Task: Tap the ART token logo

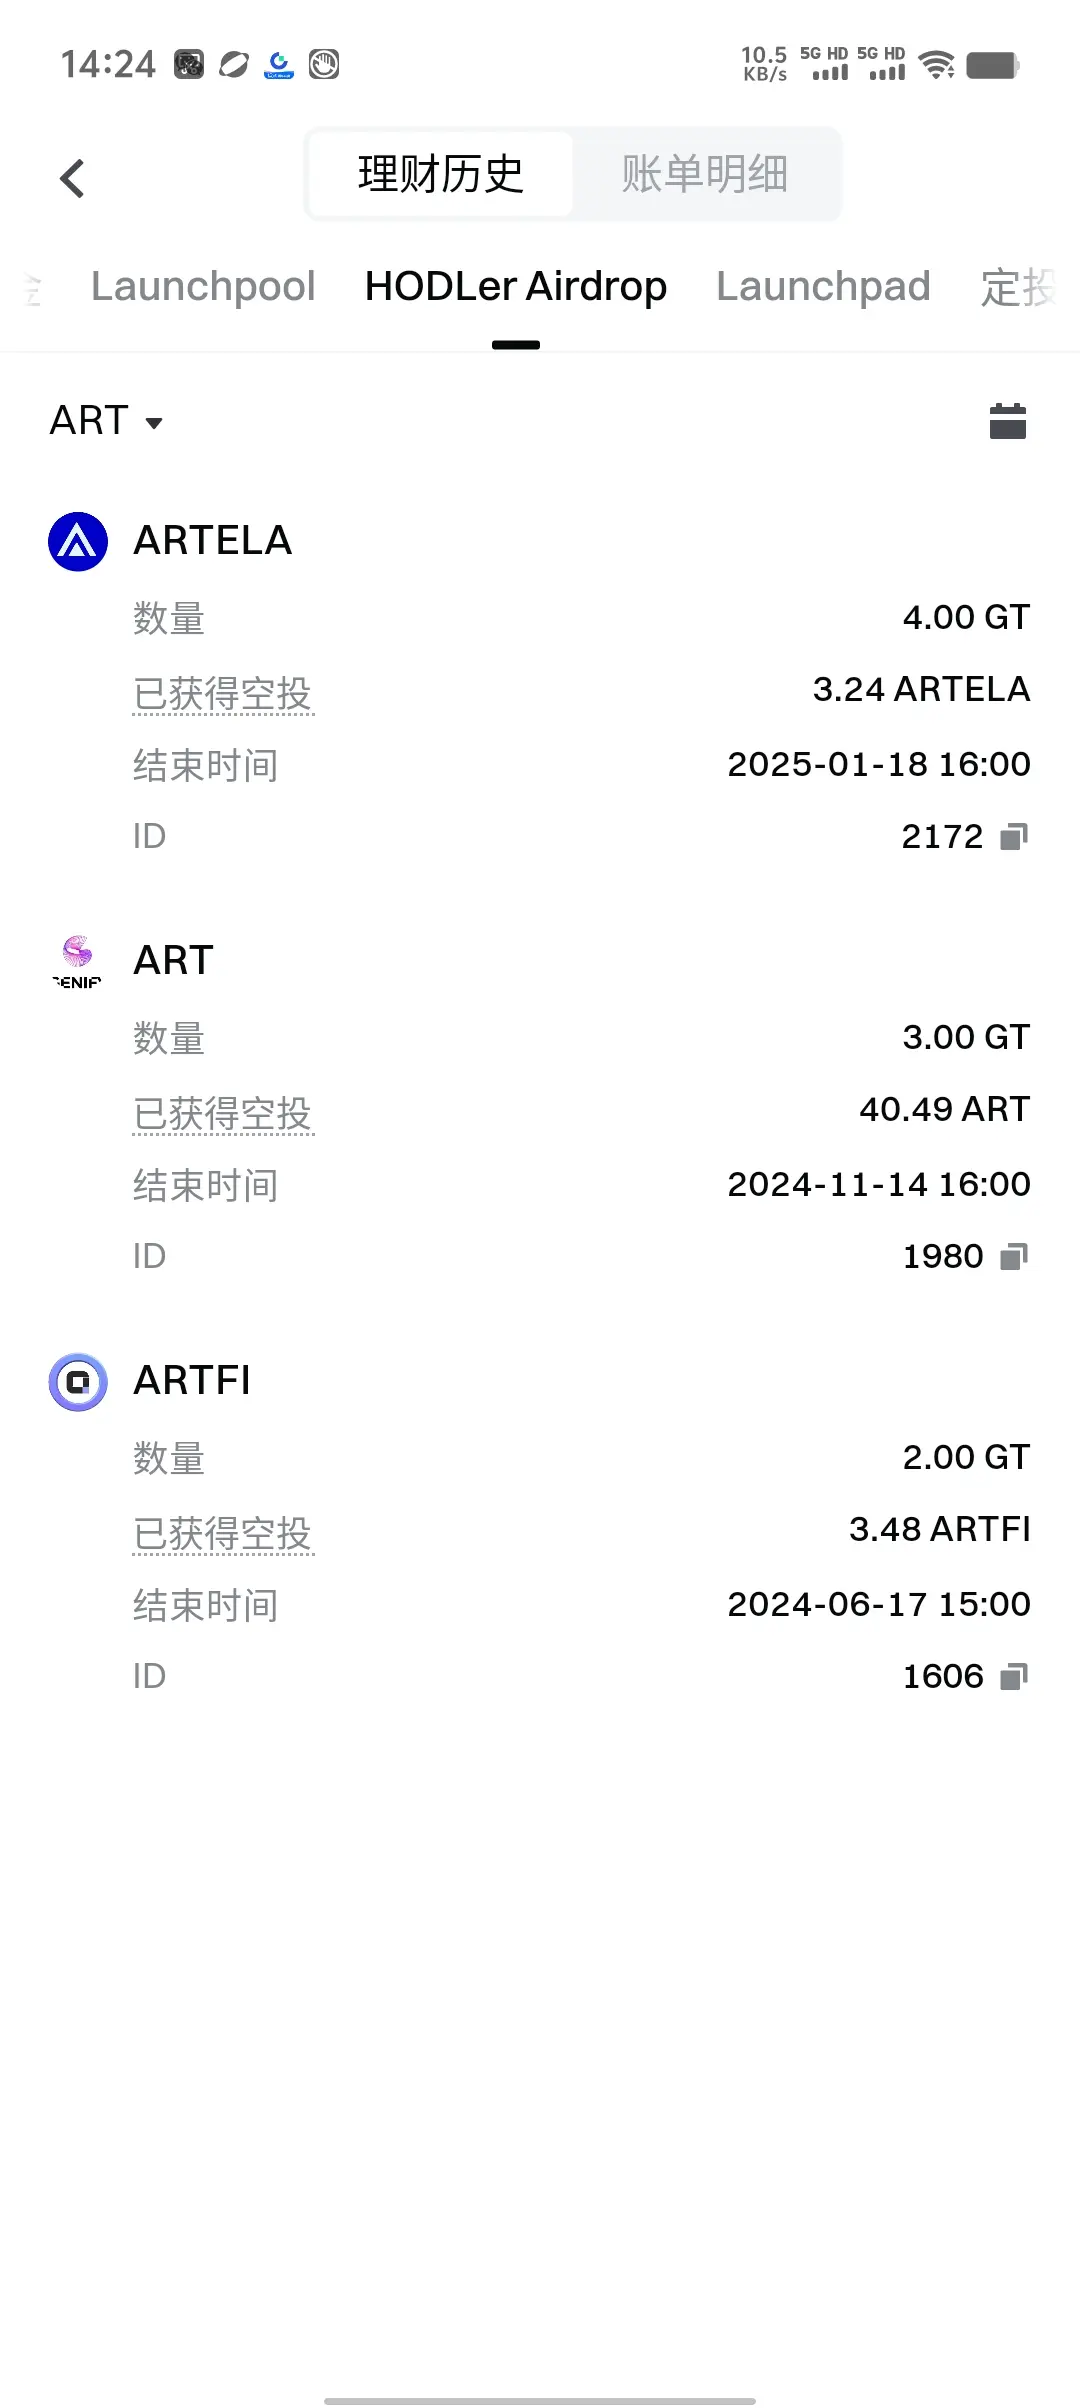Action: point(78,961)
